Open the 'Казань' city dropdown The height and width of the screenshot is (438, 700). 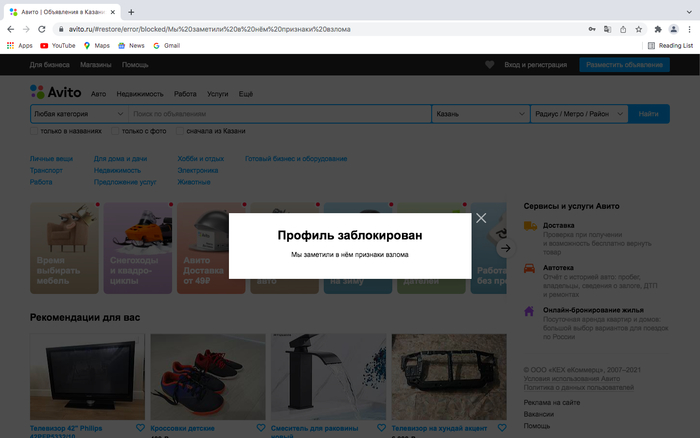click(480, 114)
